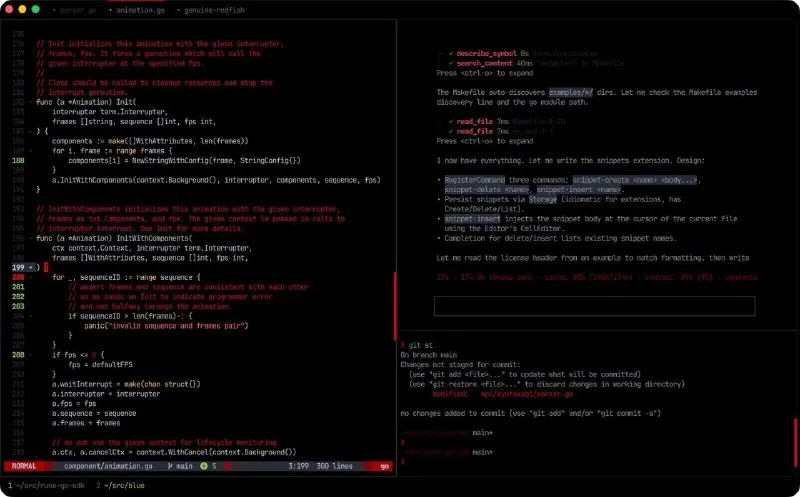Click the highlighted RegisterCommand code span
Viewport: 800px width, 497px height.
pos(474,180)
